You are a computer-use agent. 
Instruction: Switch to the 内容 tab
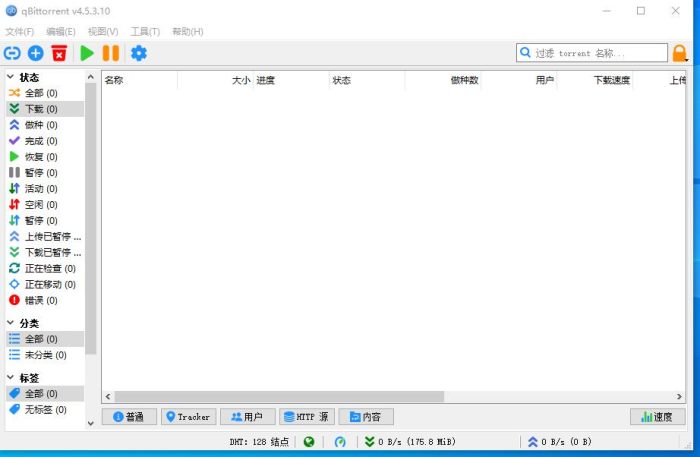pyautogui.click(x=366, y=417)
